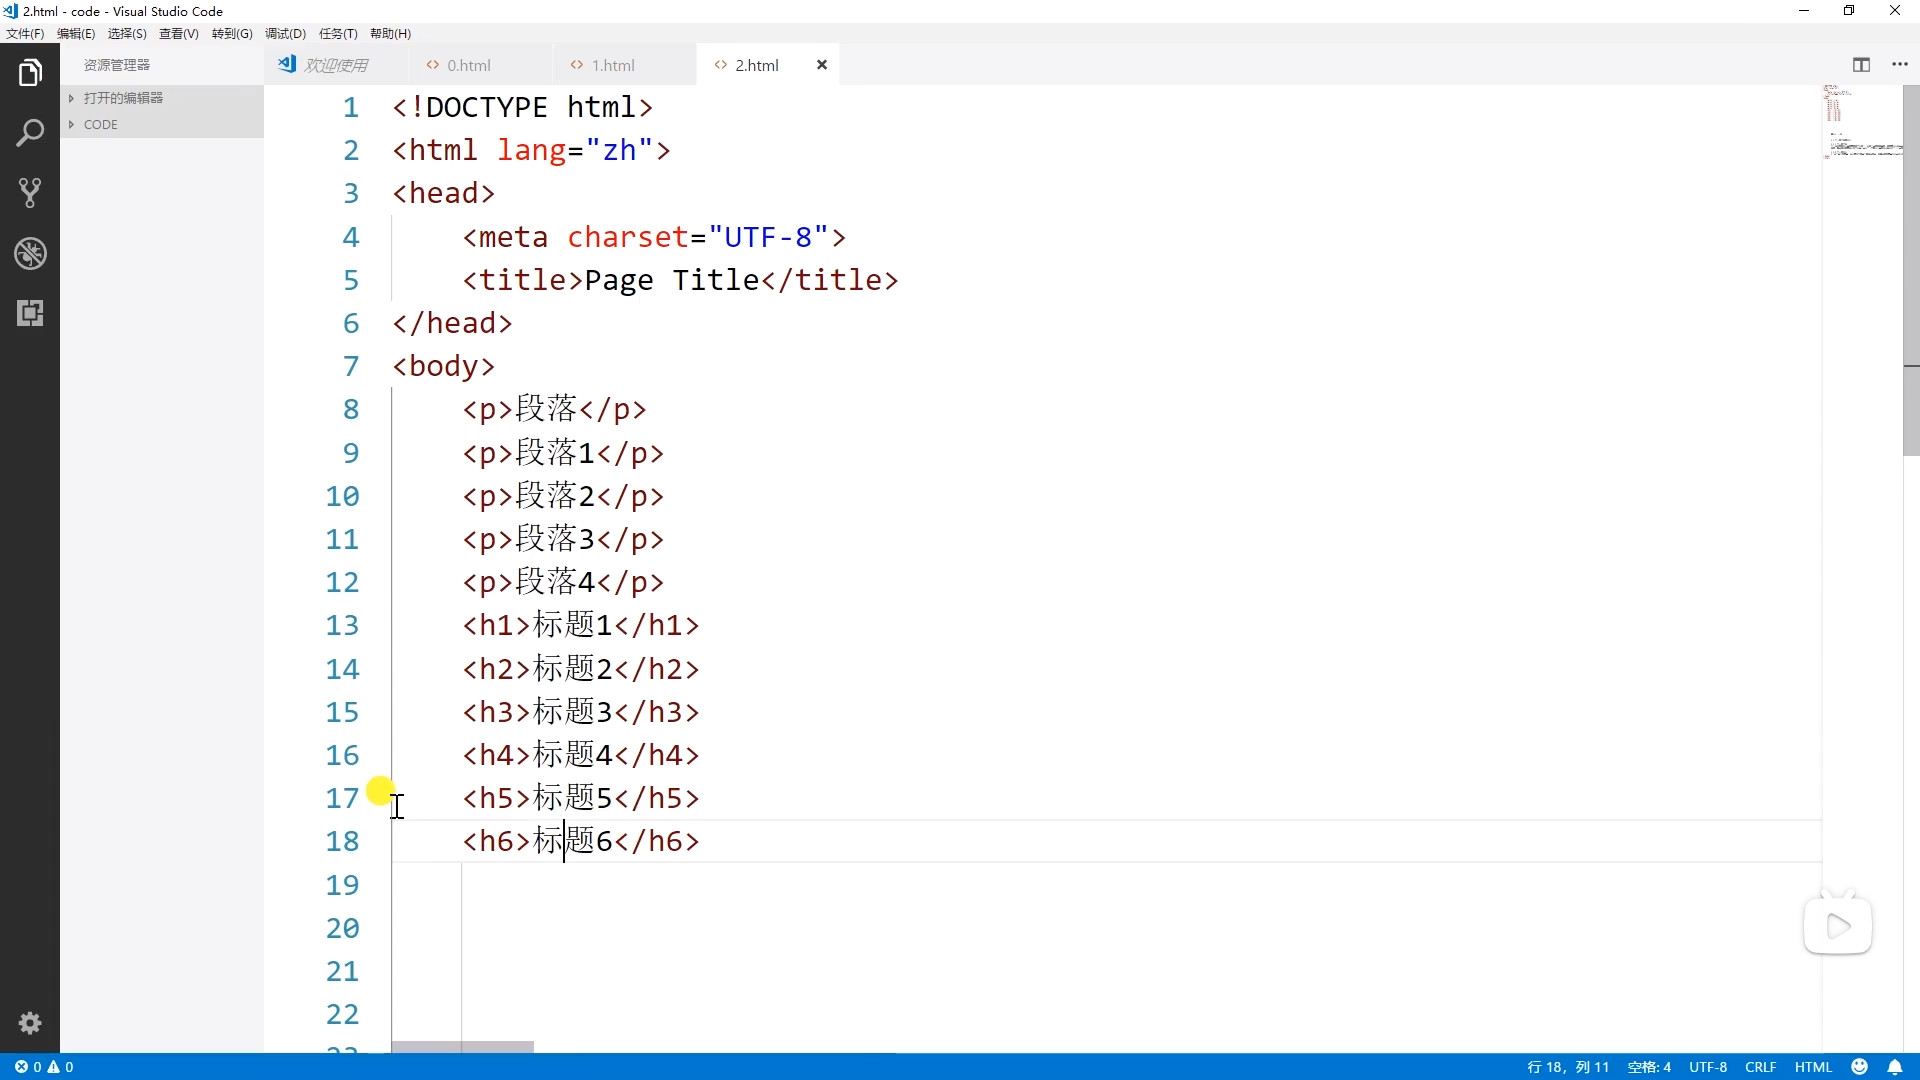Open the Extensions view icon
The height and width of the screenshot is (1080, 1920).
(30, 313)
